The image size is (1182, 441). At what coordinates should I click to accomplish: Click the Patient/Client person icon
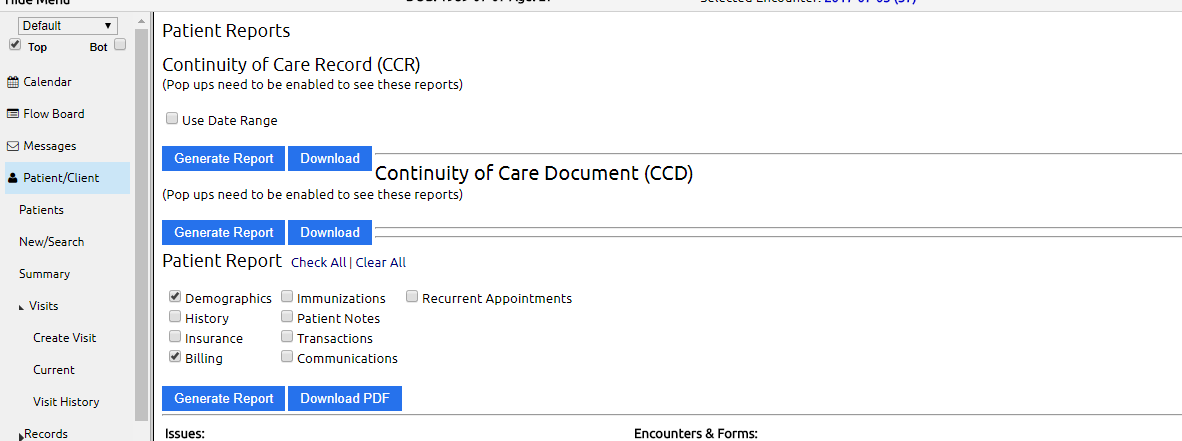pyautogui.click(x=13, y=179)
